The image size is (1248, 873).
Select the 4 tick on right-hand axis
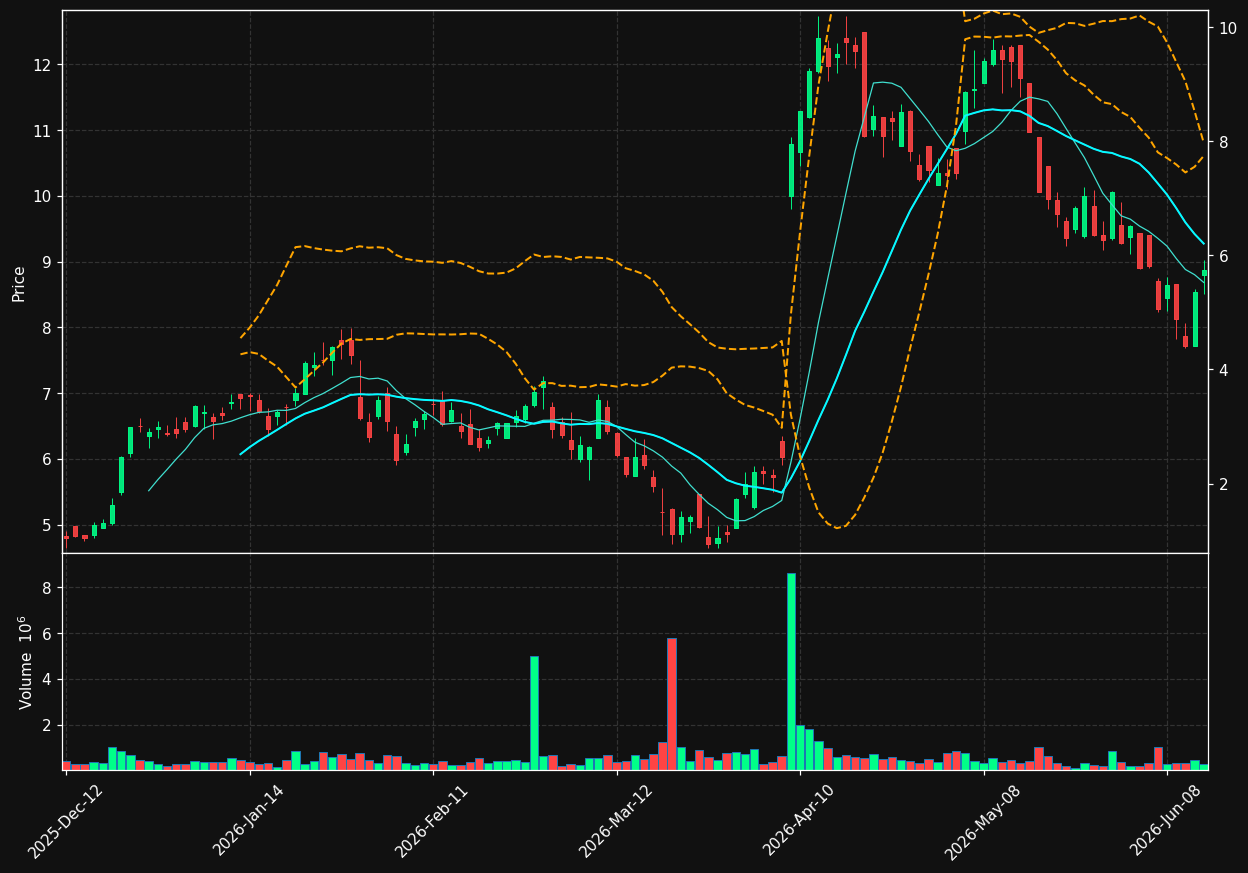tap(1223, 370)
